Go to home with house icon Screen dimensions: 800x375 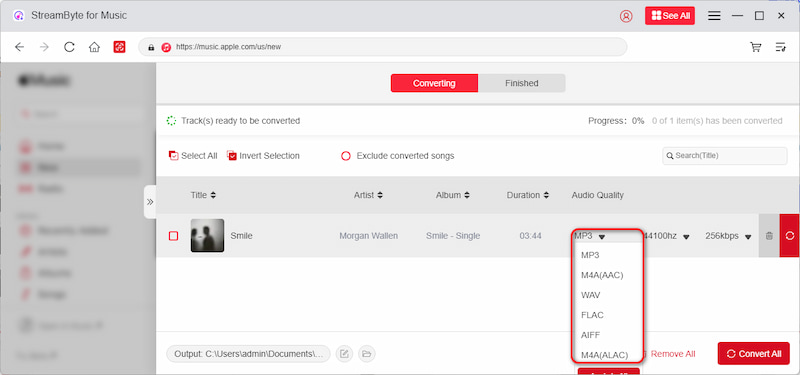pyautogui.click(x=94, y=47)
